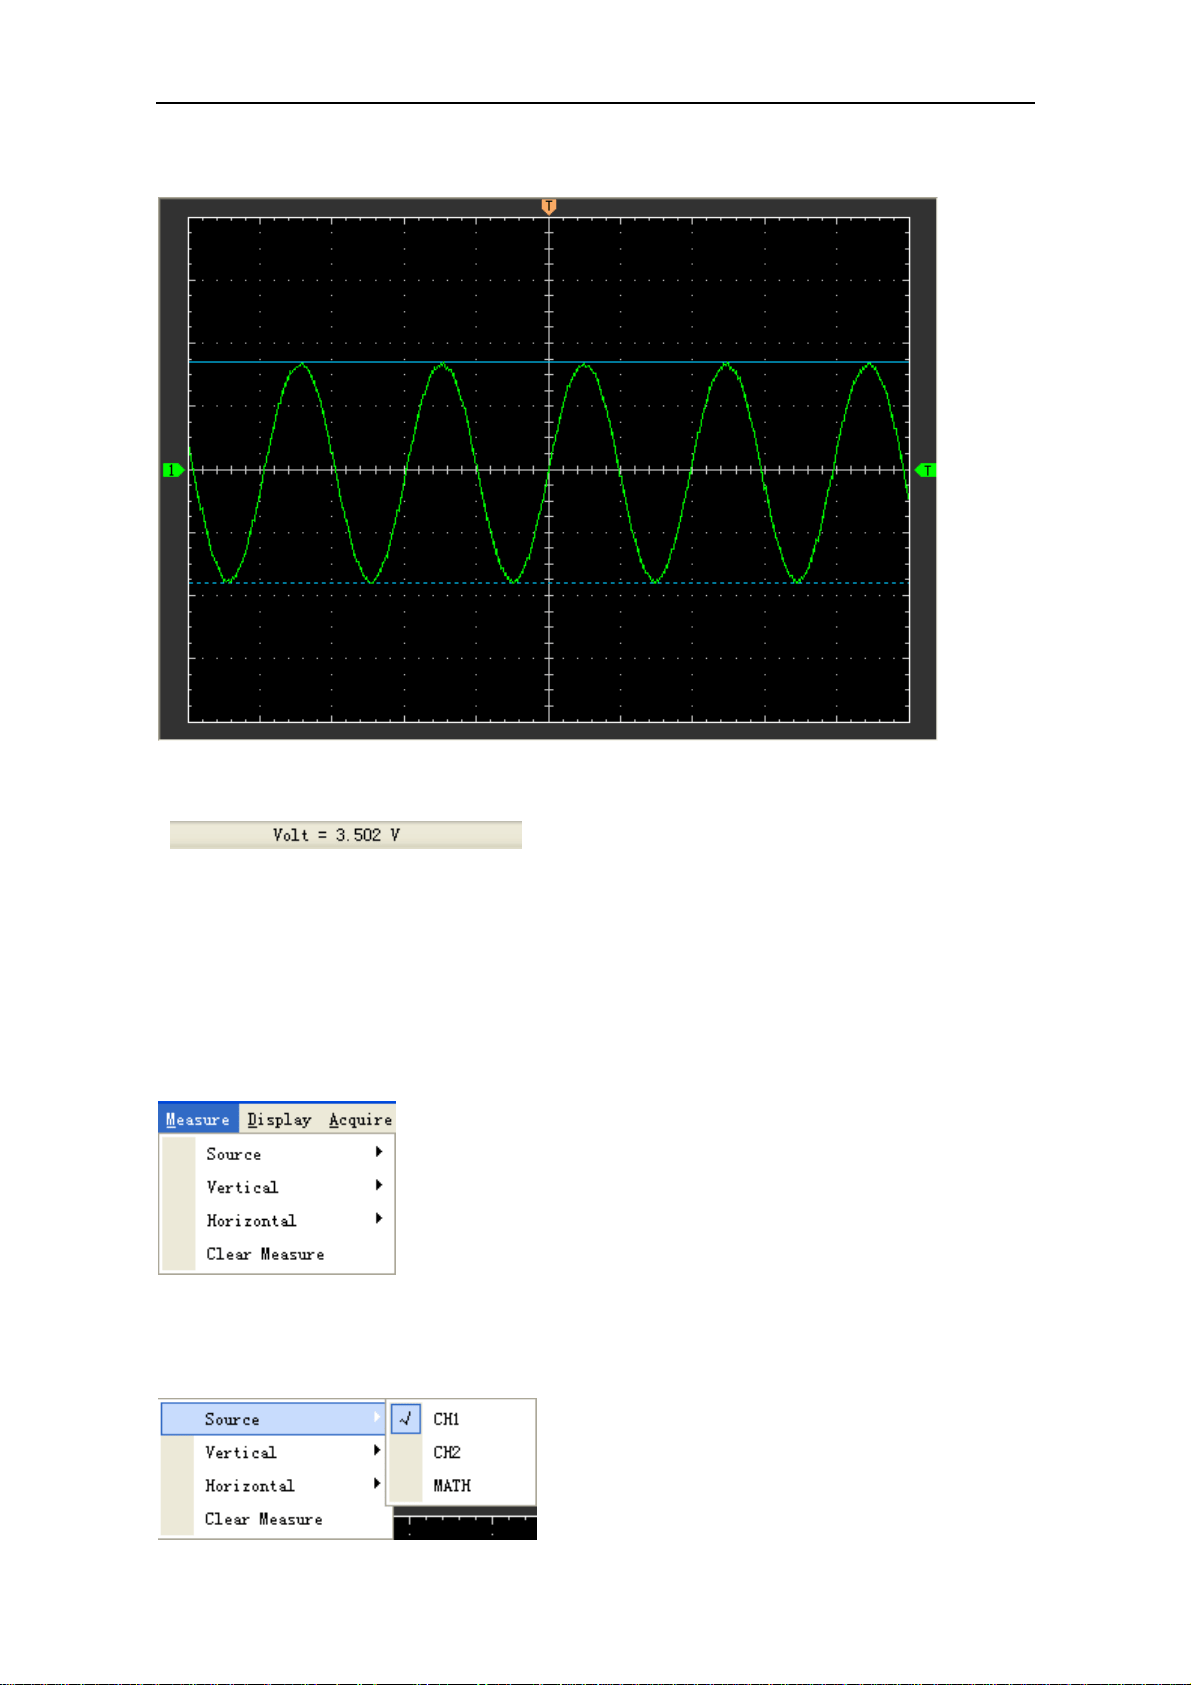Toggle the checked CH1 source checkmark
This screenshot has width=1191, height=1685.
(x=406, y=1418)
